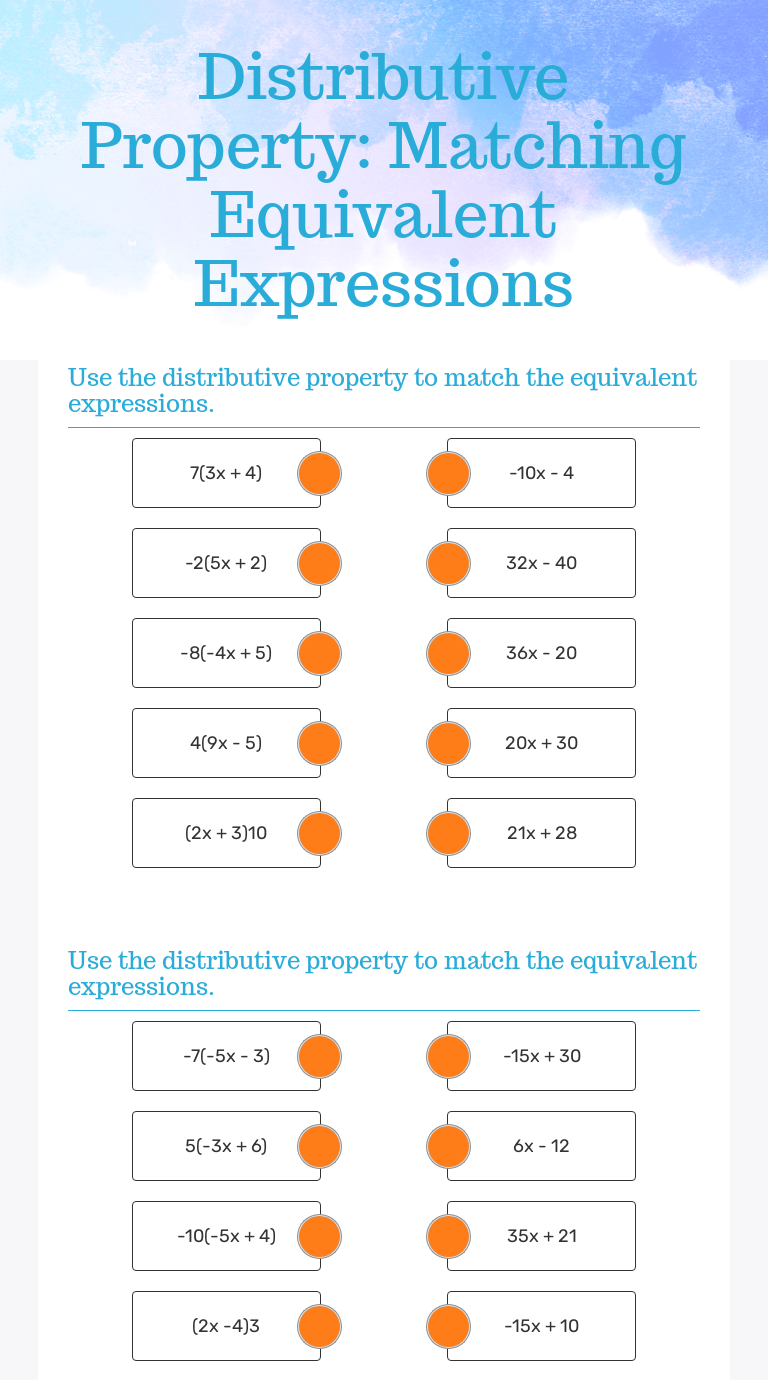
Task: Click the 7(3x + 4) expression card
Action: click(226, 473)
